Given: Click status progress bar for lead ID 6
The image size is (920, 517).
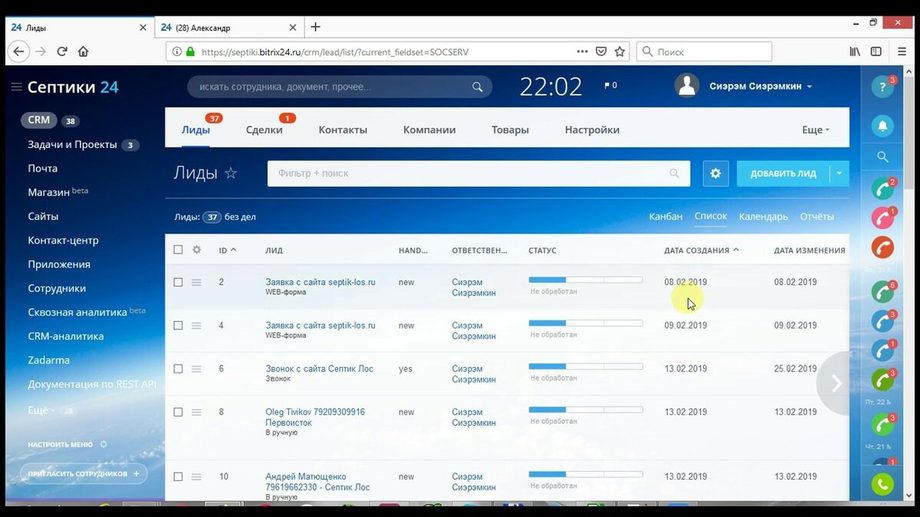Looking at the screenshot, I should tap(586, 367).
